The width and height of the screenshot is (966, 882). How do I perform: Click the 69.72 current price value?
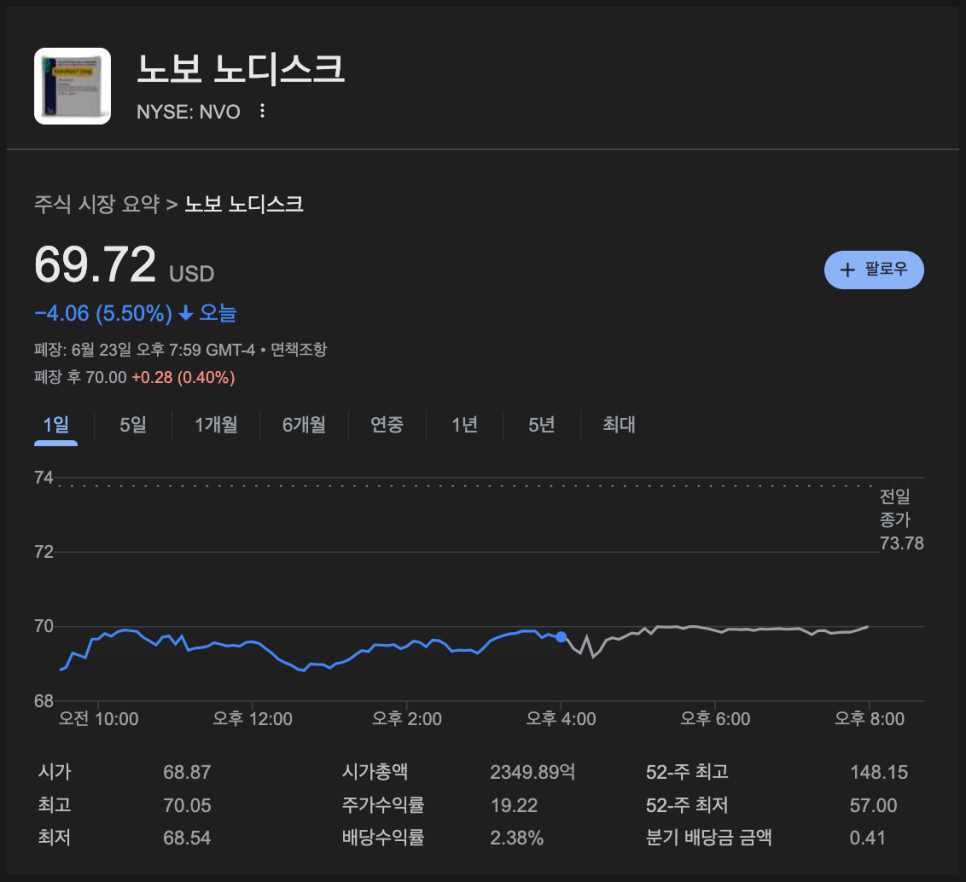(95, 264)
